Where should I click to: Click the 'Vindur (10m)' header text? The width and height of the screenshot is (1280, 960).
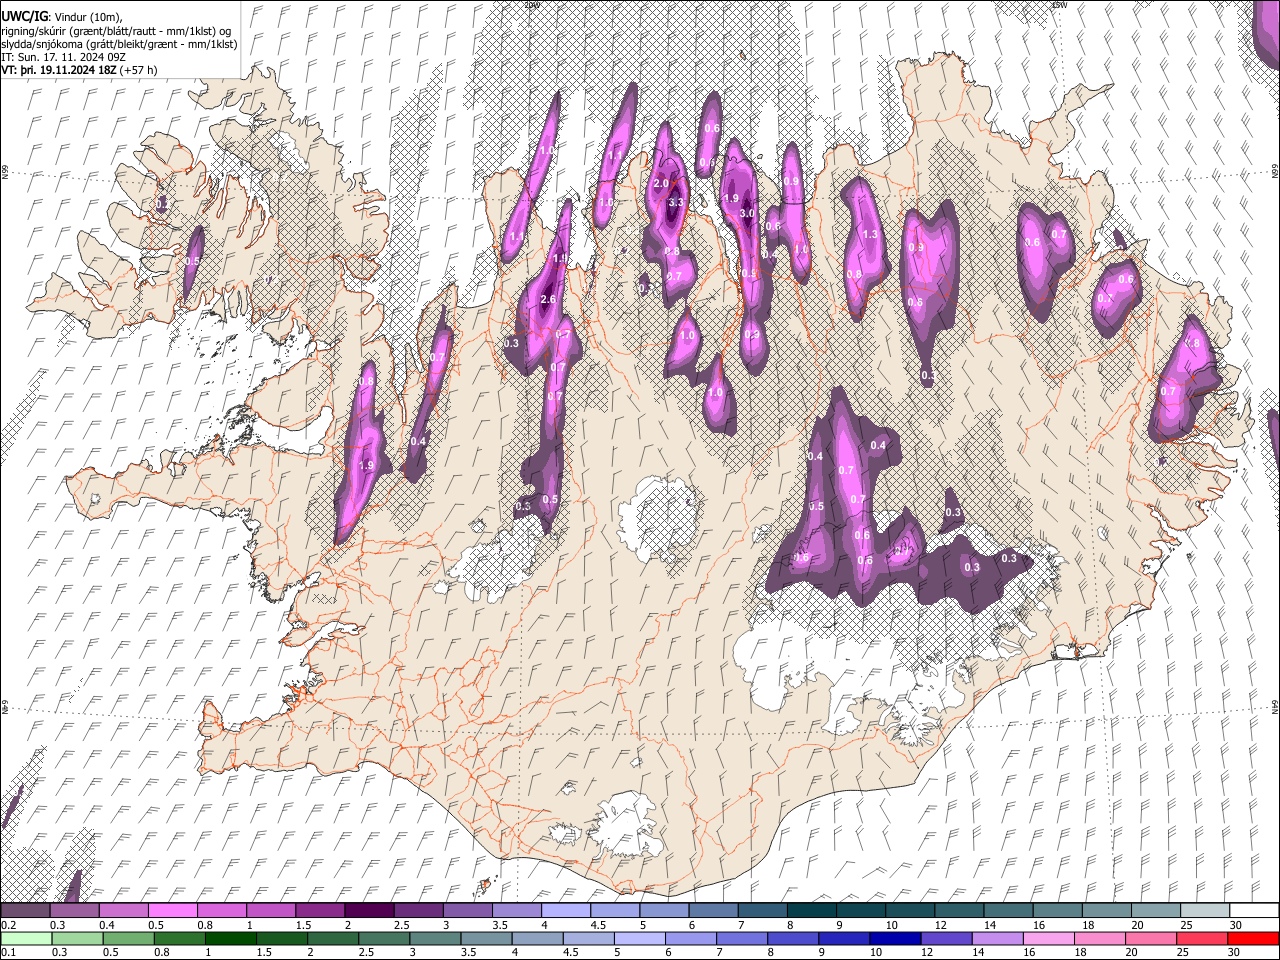point(87,18)
